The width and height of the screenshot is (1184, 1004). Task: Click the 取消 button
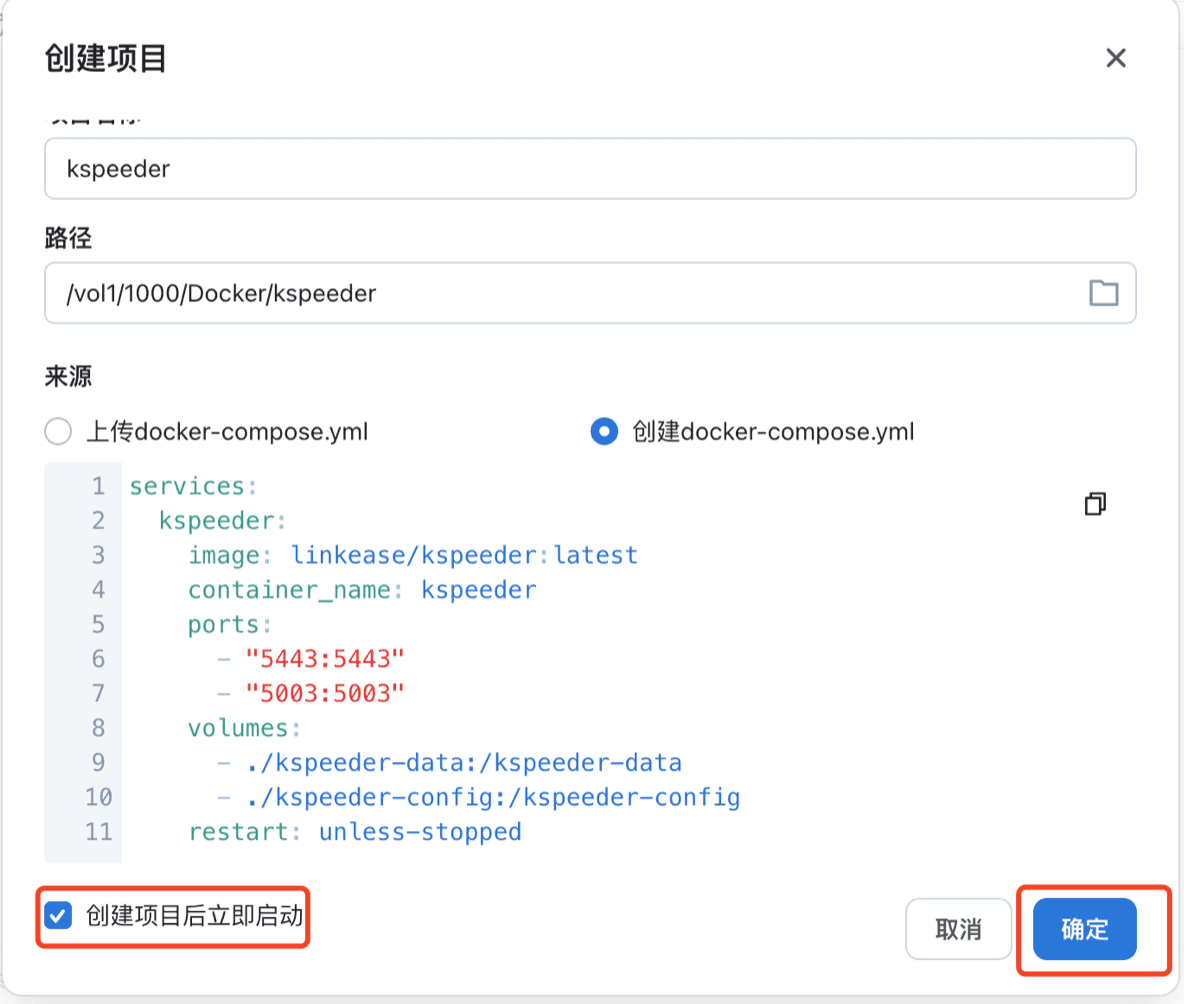957,929
